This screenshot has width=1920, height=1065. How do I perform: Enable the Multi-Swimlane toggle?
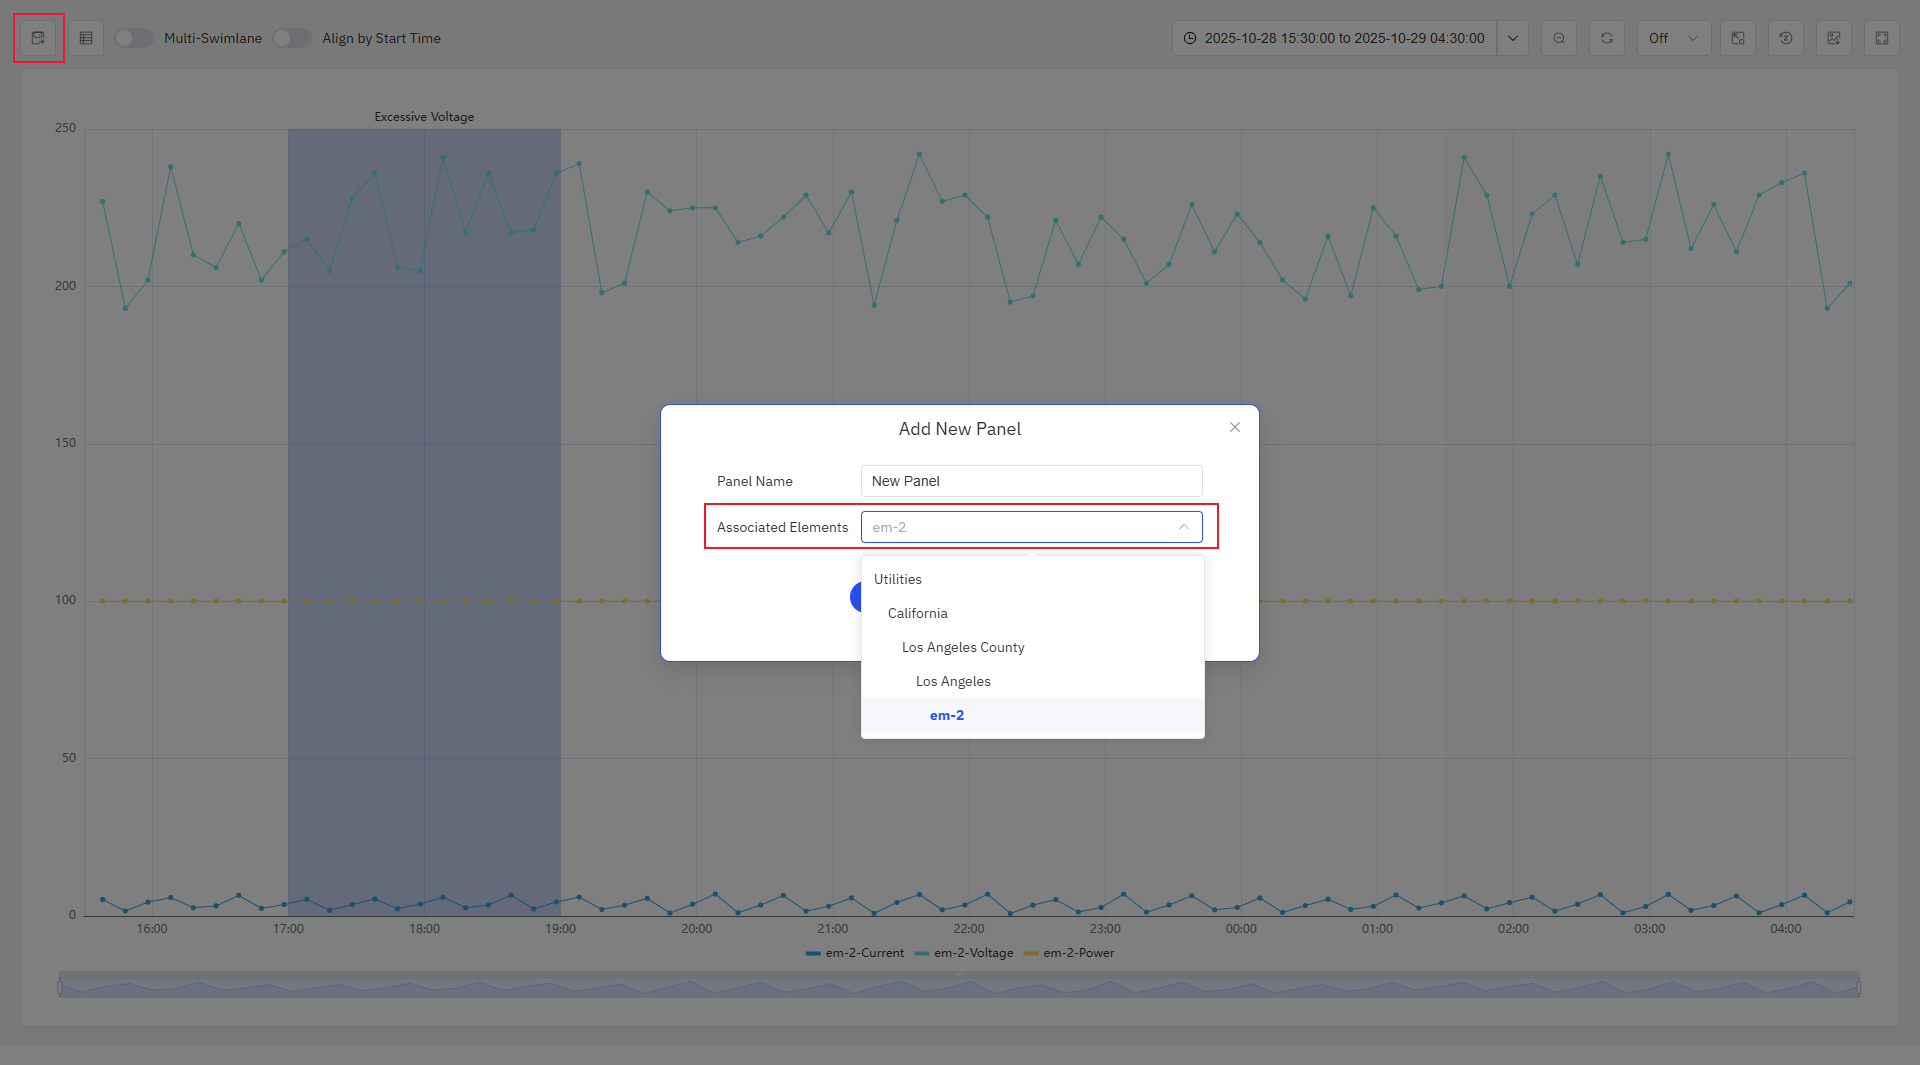point(133,37)
